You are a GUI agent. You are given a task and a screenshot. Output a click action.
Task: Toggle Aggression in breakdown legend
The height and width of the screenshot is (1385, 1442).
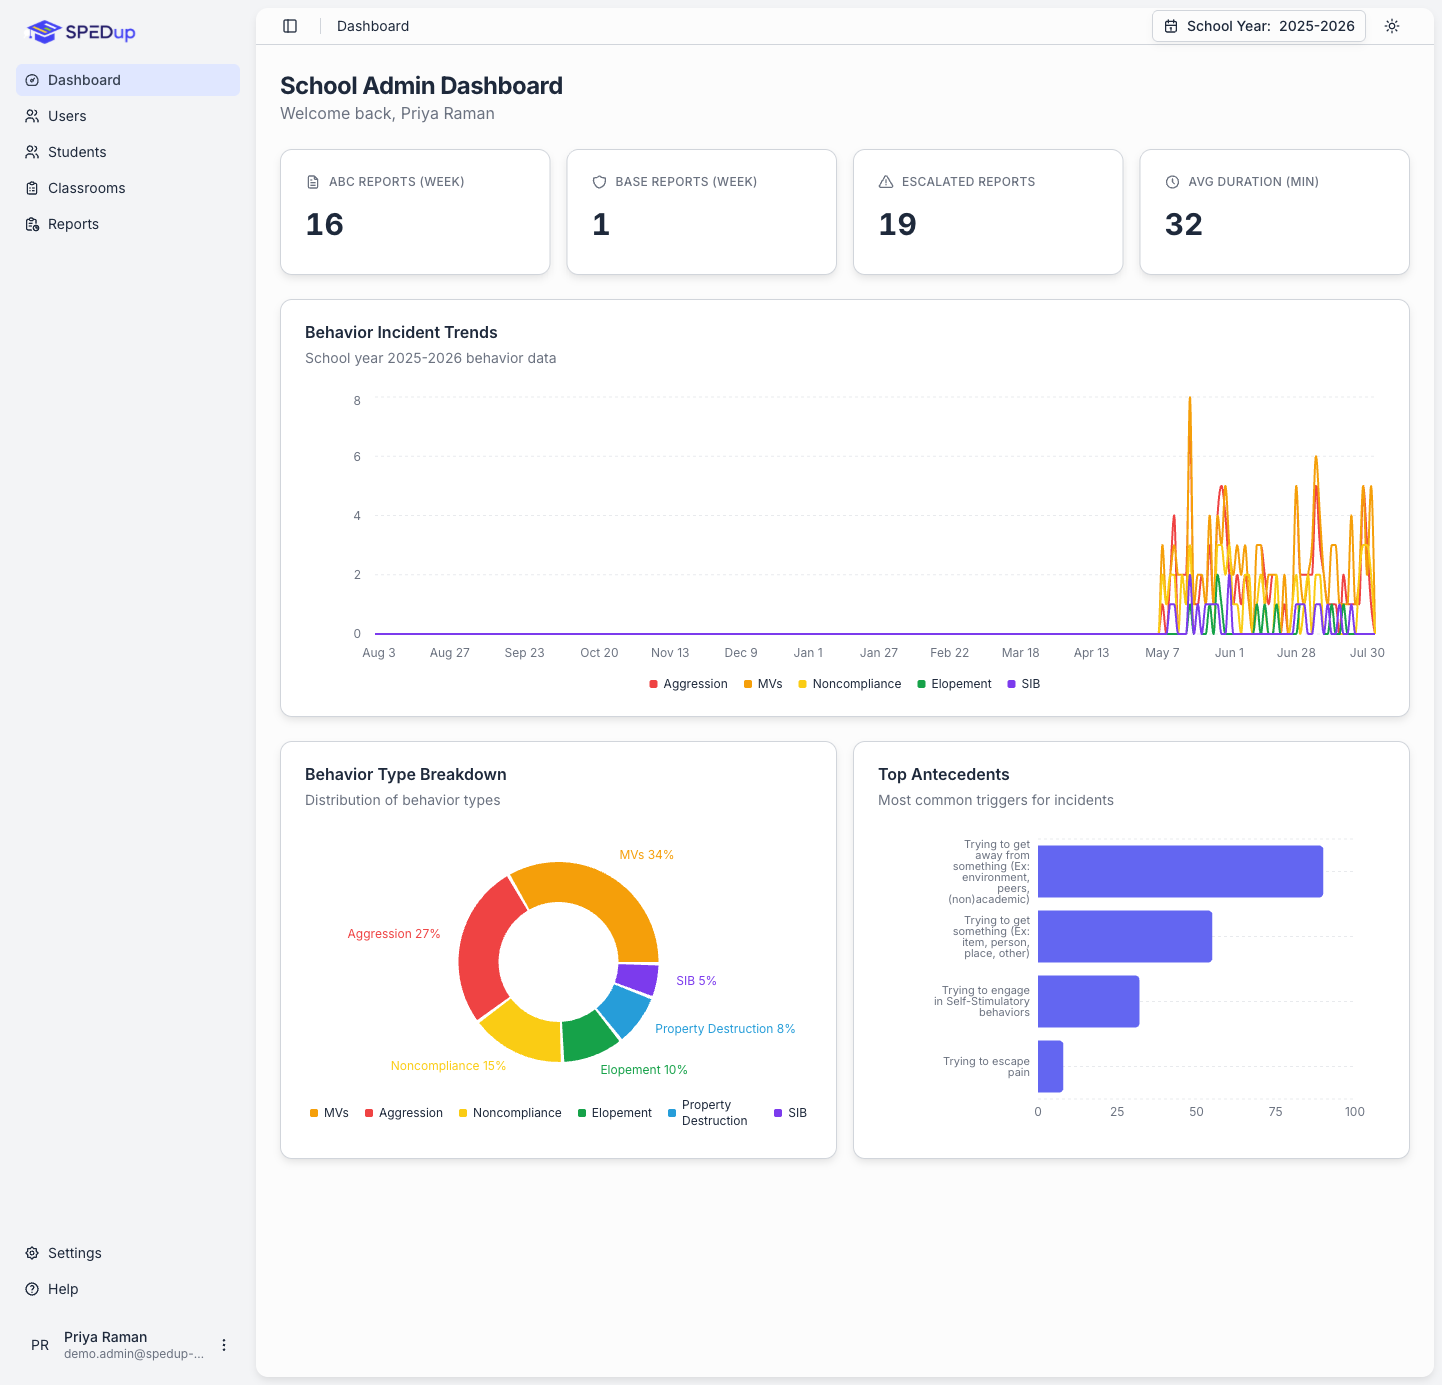pos(404,1113)
